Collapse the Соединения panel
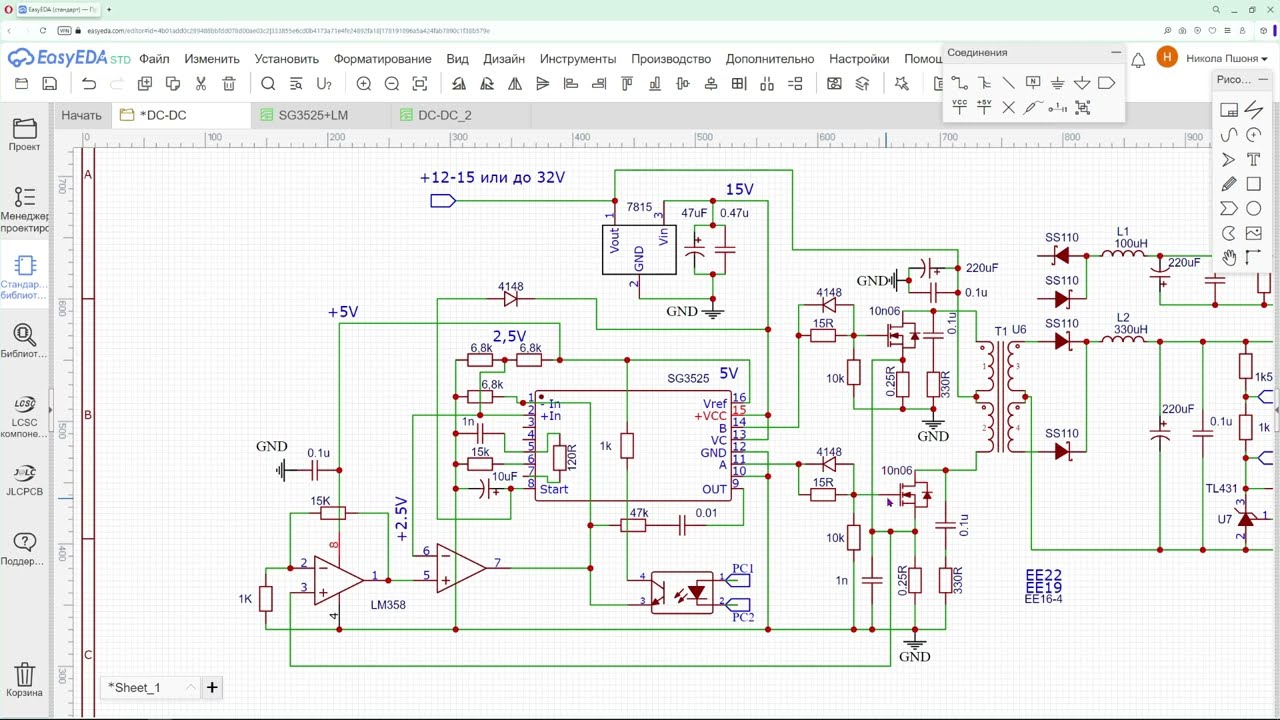 point(1116,52)
